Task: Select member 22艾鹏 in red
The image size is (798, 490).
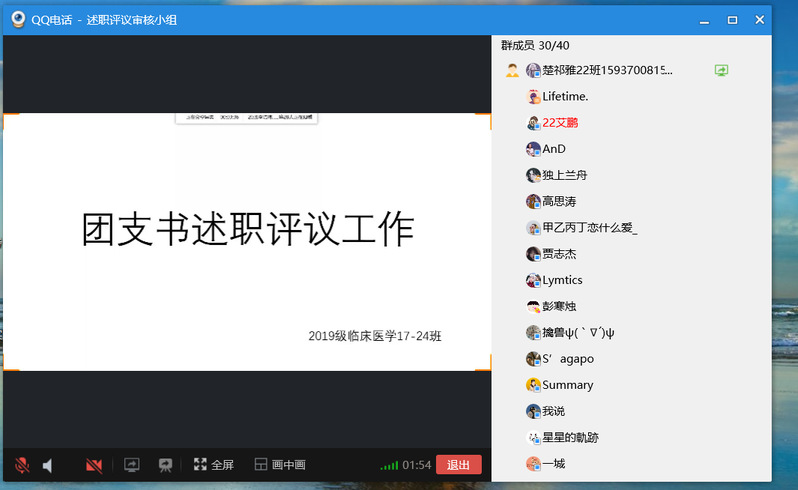Action: 559,123
